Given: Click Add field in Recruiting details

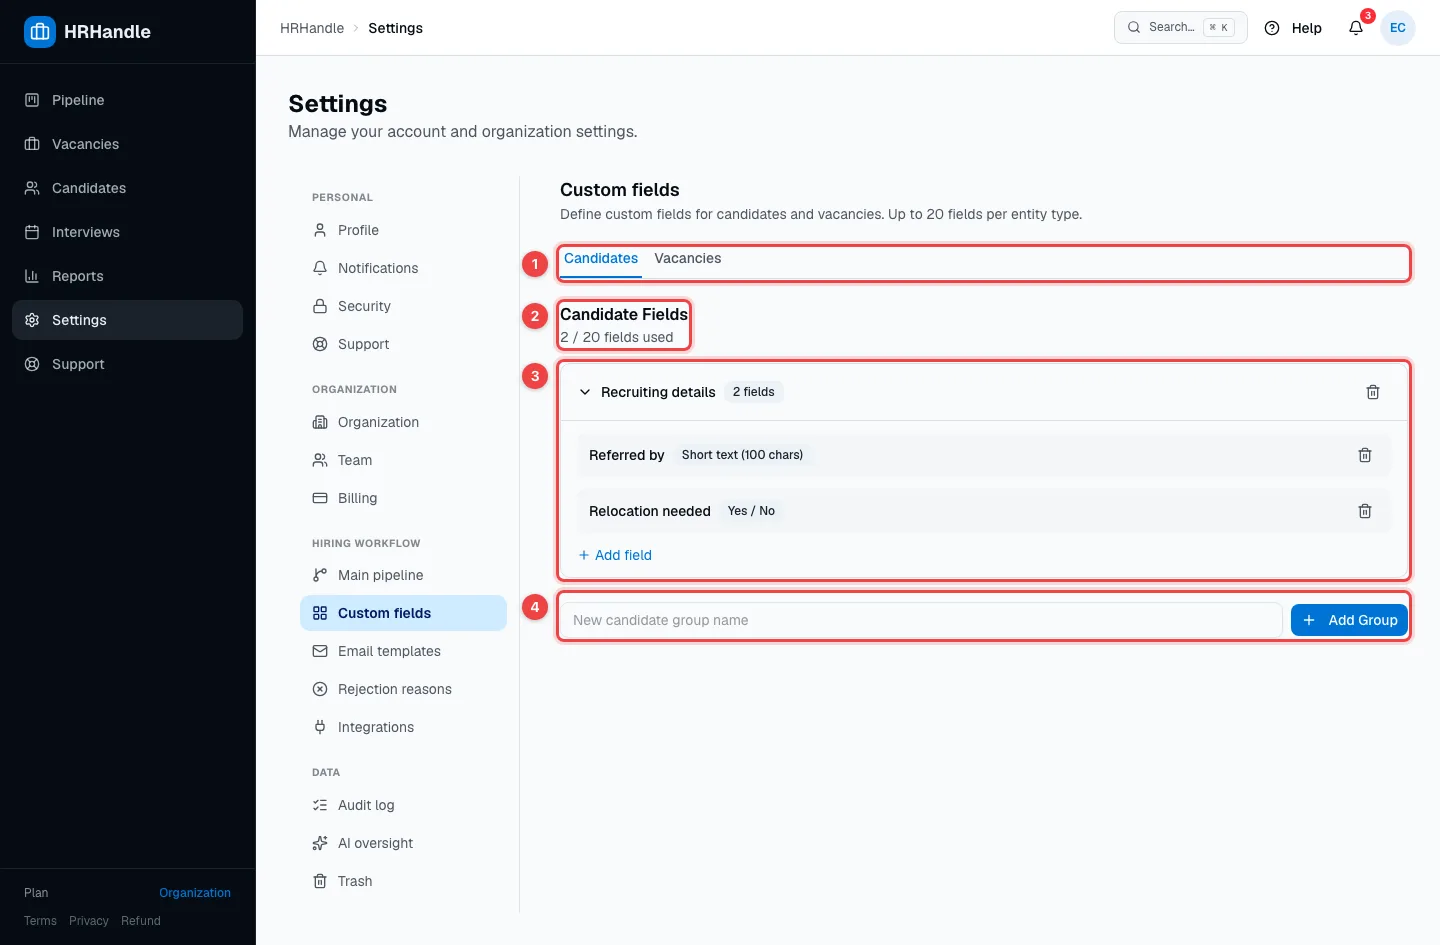Looking at the screenshot, I should (x=615, y=555).
